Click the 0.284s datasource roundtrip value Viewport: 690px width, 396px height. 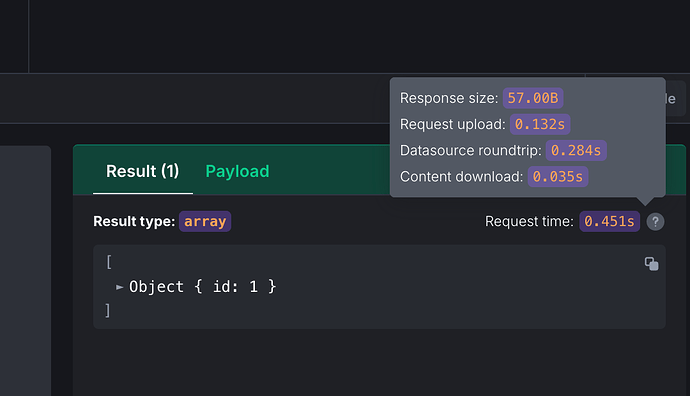pos(576,150)
